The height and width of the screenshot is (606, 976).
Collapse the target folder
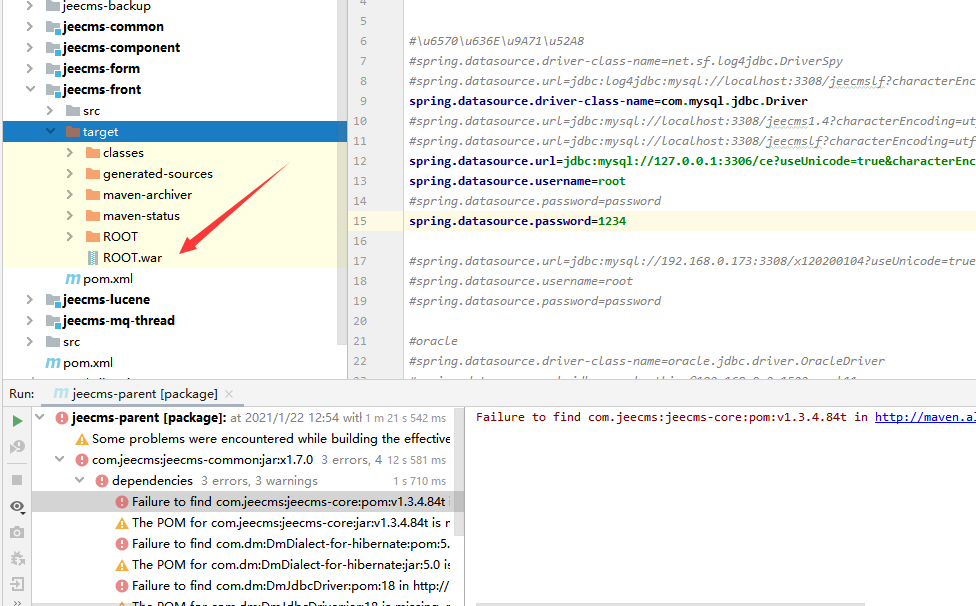51,132
